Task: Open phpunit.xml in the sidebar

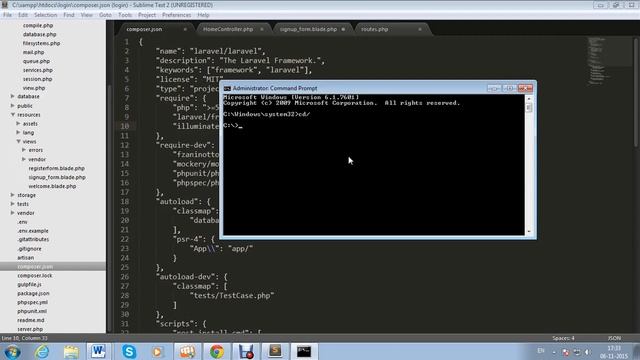Action: pos(32,311)
